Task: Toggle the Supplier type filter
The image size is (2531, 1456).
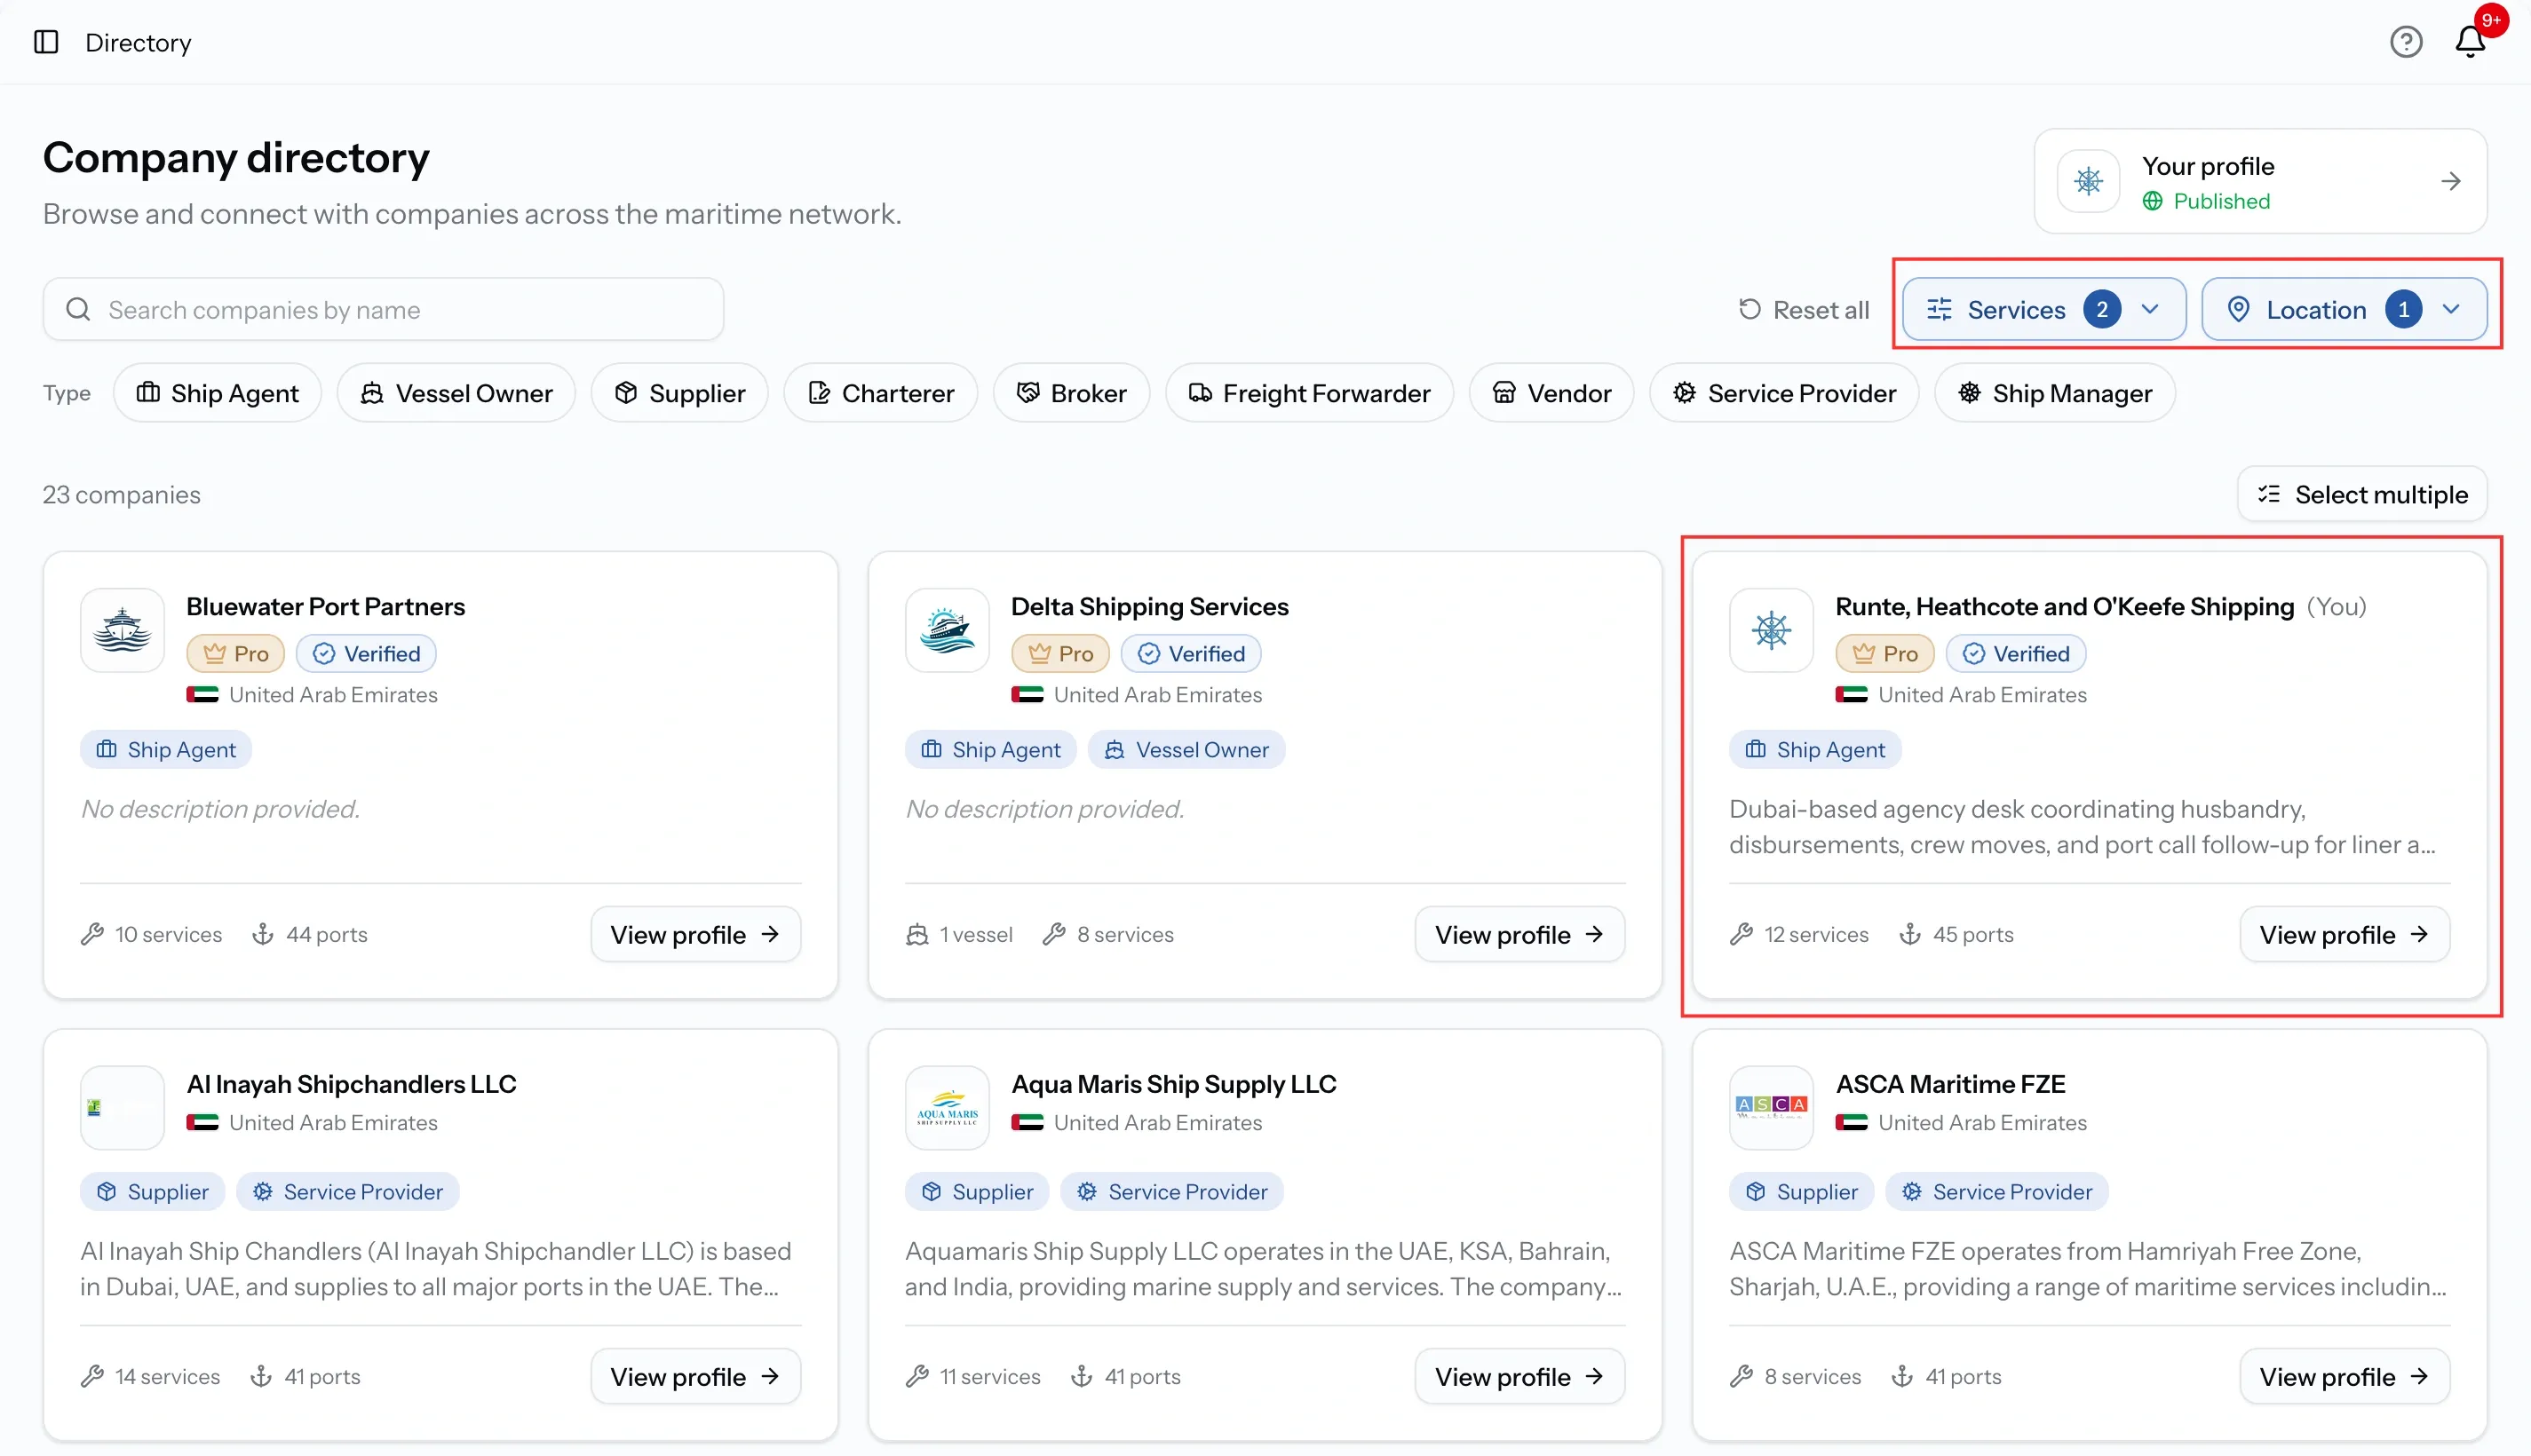Action: [x=680, y=393]
